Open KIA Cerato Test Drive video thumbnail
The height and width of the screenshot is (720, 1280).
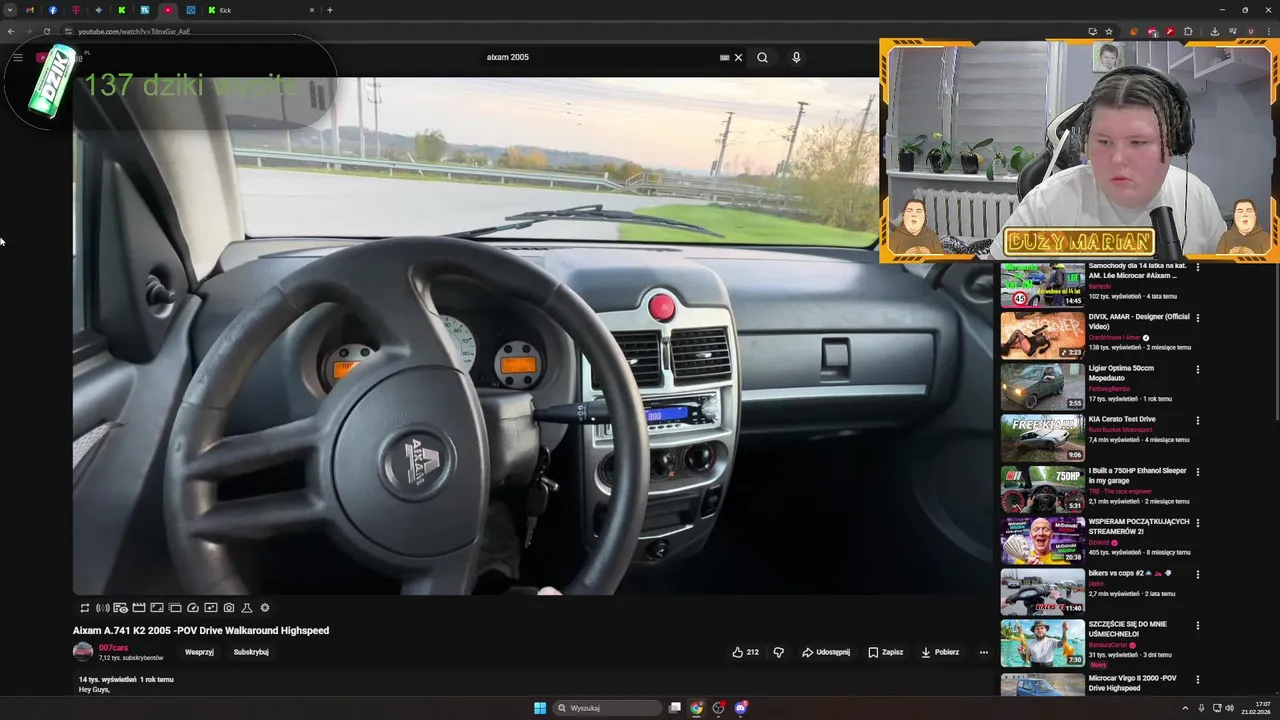[1042, 438]
